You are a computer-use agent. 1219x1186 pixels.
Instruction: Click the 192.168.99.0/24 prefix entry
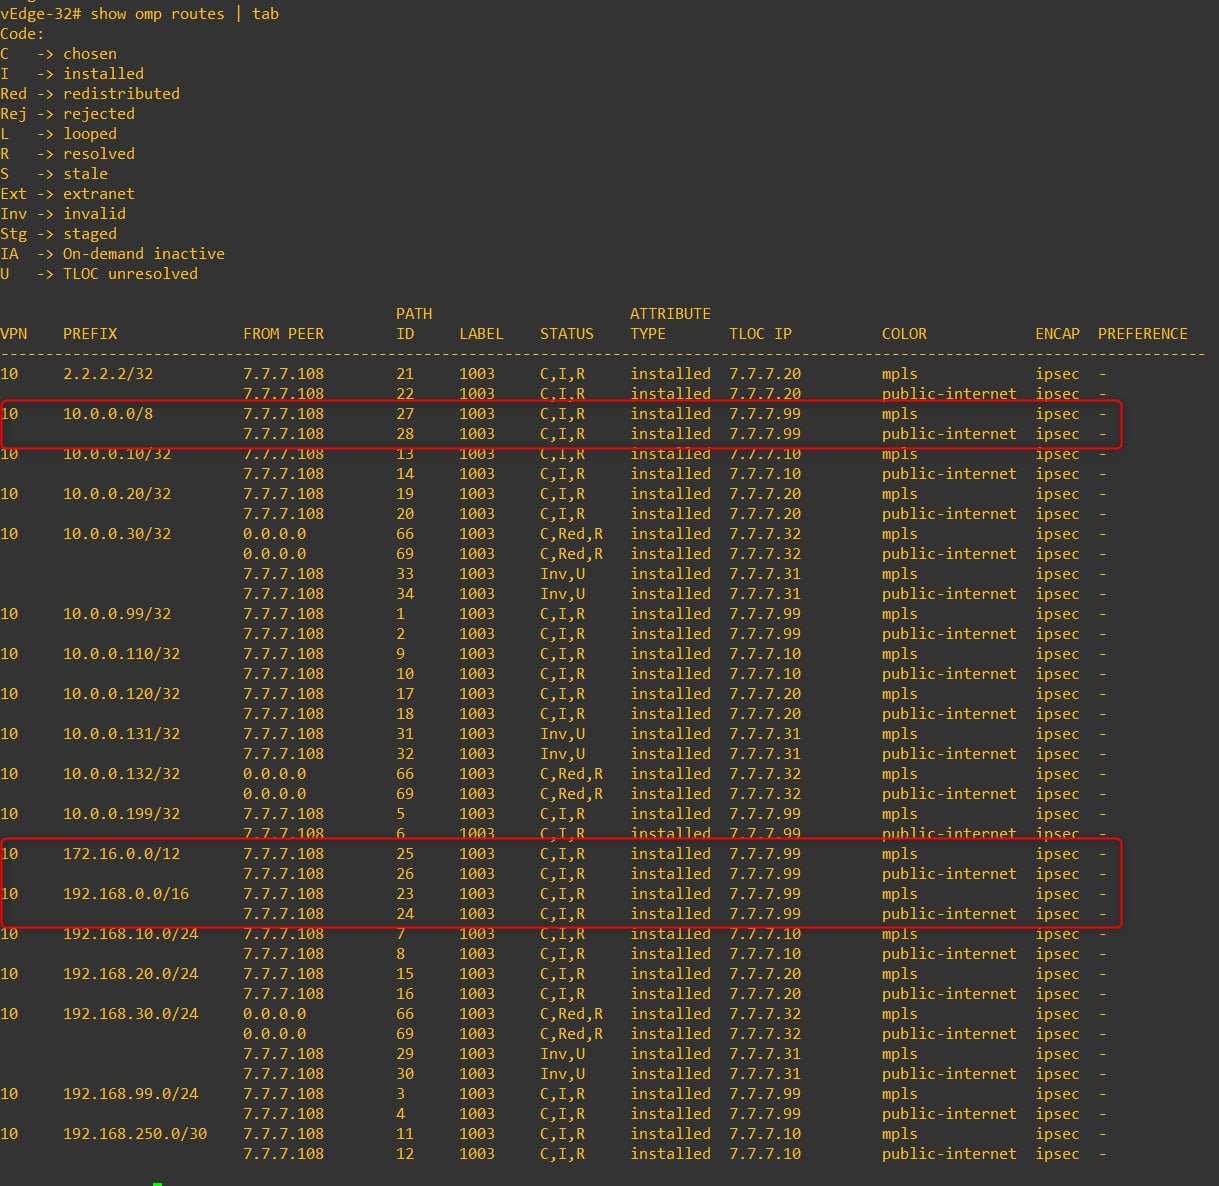point(130,1094)
